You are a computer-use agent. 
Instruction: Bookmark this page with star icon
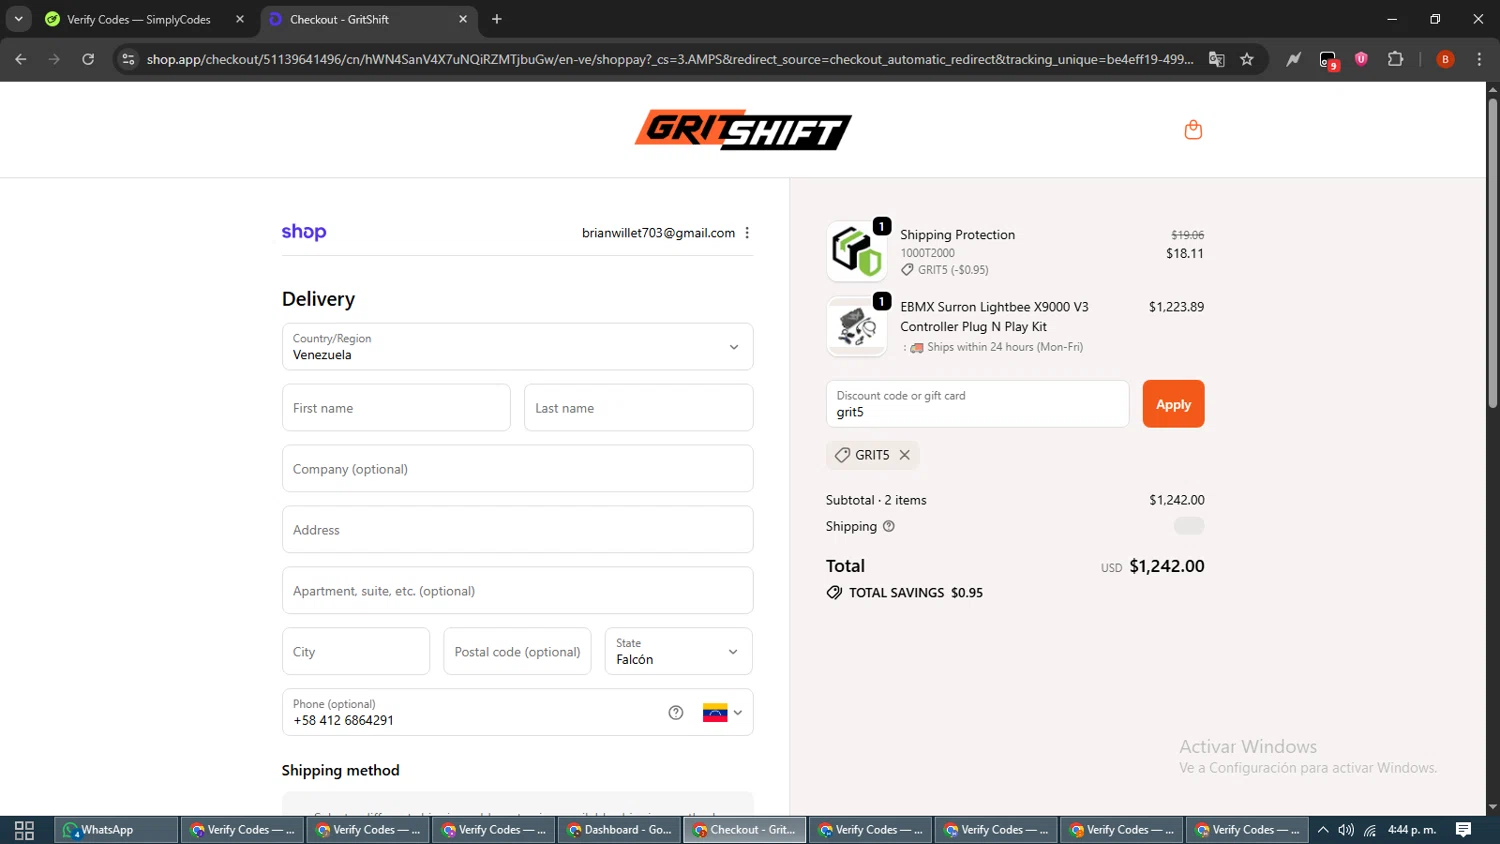coord(1247,59)
